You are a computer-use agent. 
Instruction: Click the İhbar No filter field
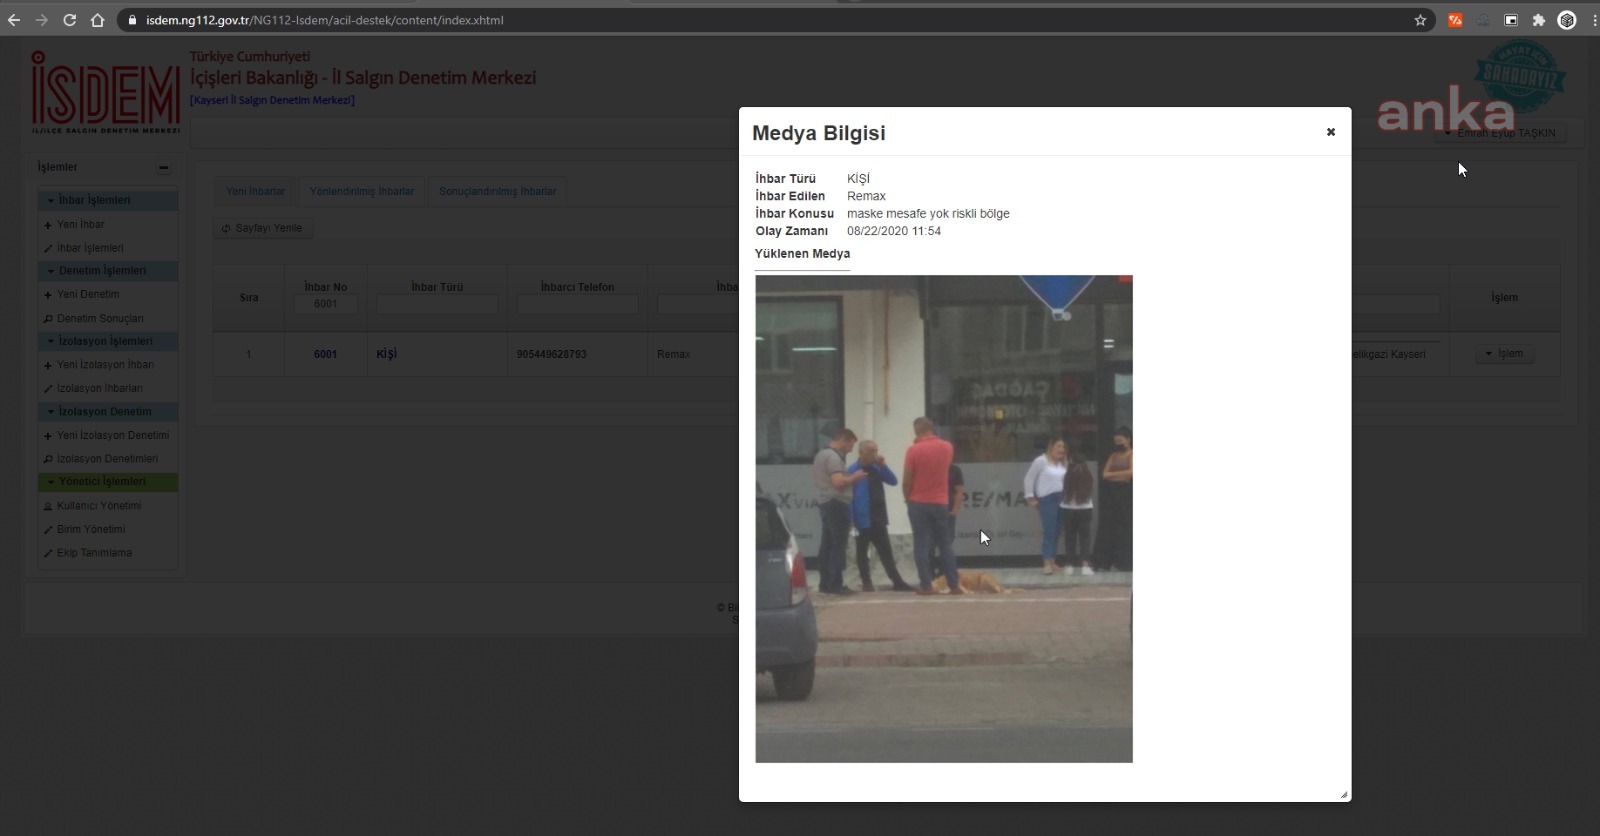coord(325,304)
